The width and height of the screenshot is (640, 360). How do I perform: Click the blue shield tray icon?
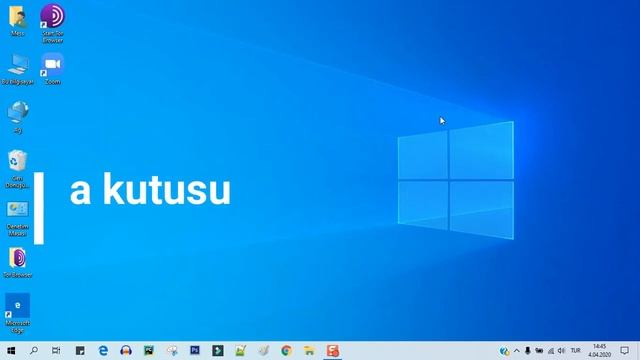click(504, 351)
